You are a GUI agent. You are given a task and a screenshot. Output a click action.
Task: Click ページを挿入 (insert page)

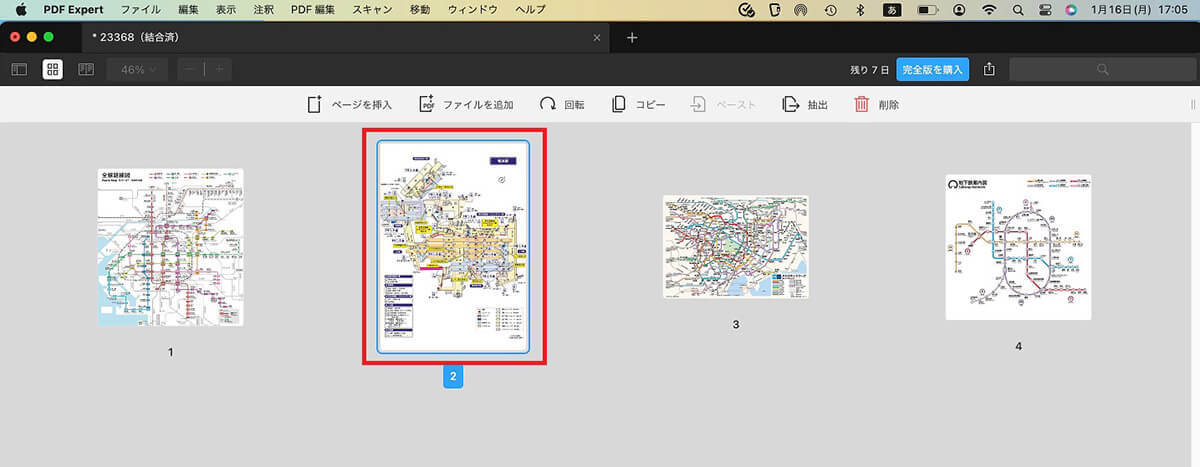[349, 104]
